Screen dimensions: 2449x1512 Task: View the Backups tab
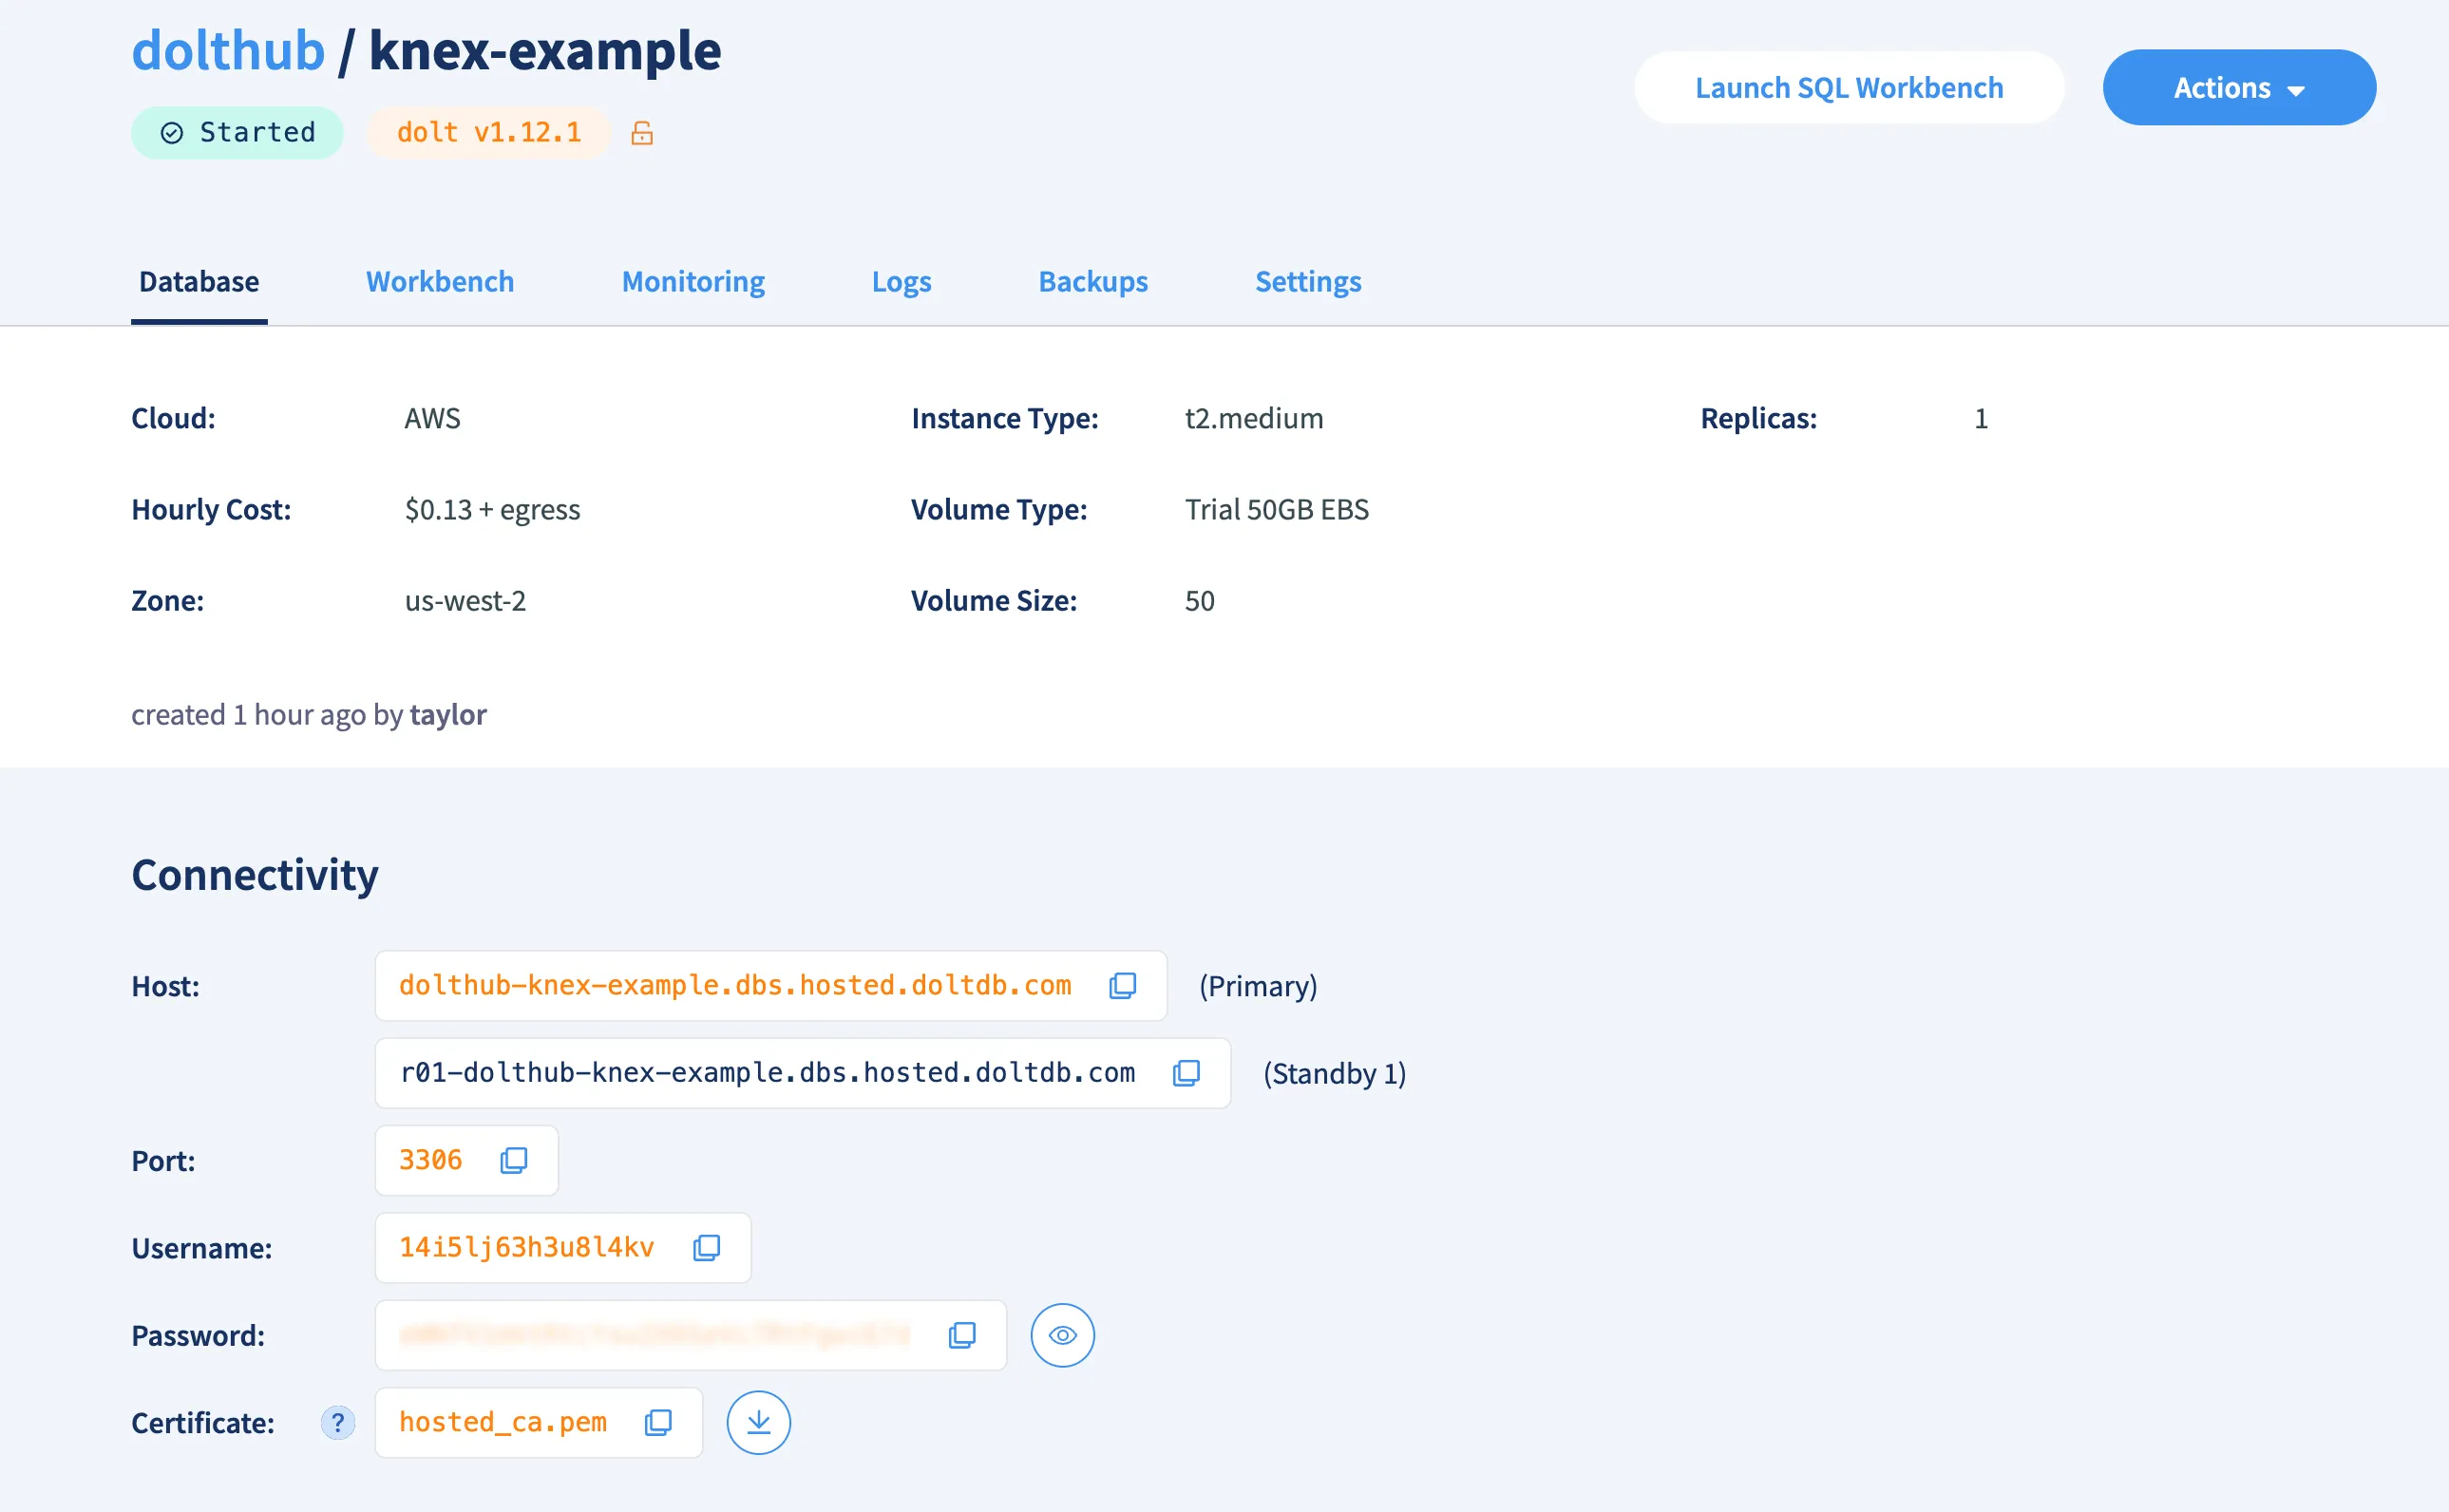tap(1092, 282)
